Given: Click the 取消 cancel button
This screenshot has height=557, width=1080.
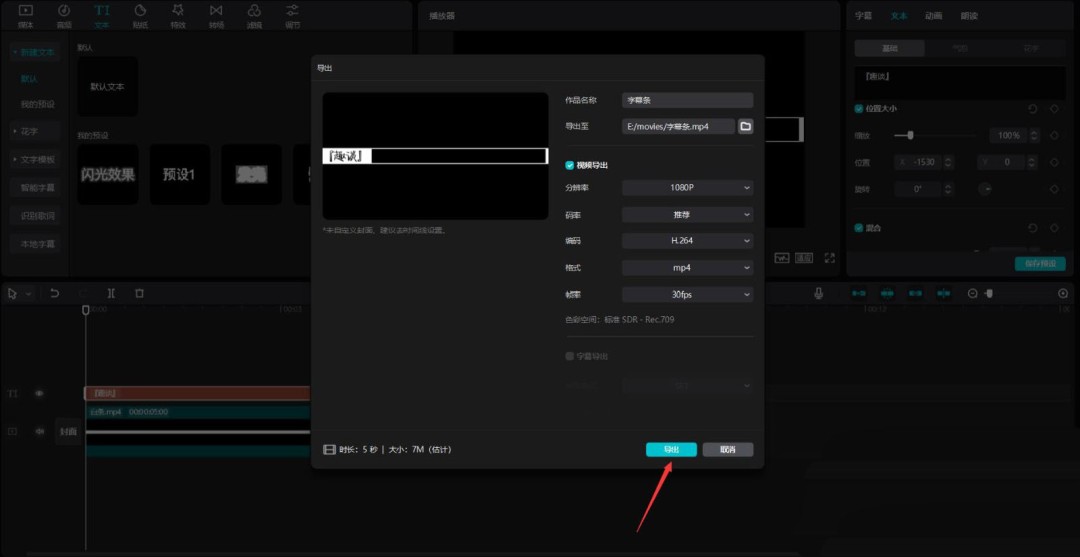Looking at the screenshot, I should pos(727,450).
